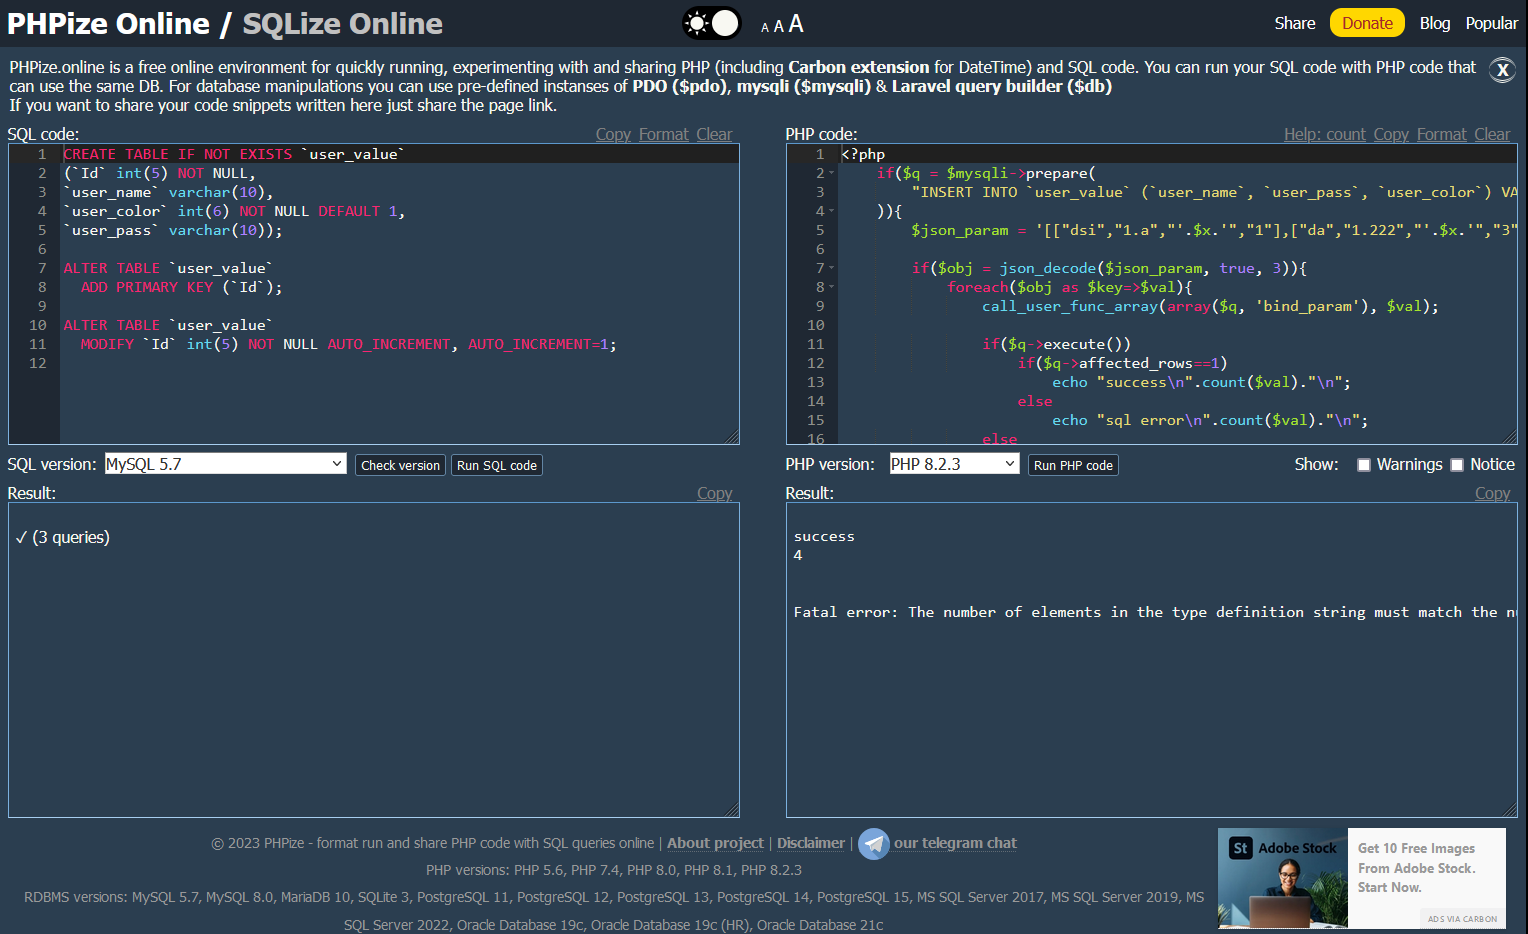Click the Donate button
Screen dimensions: 1528x934
[1367, 23]
